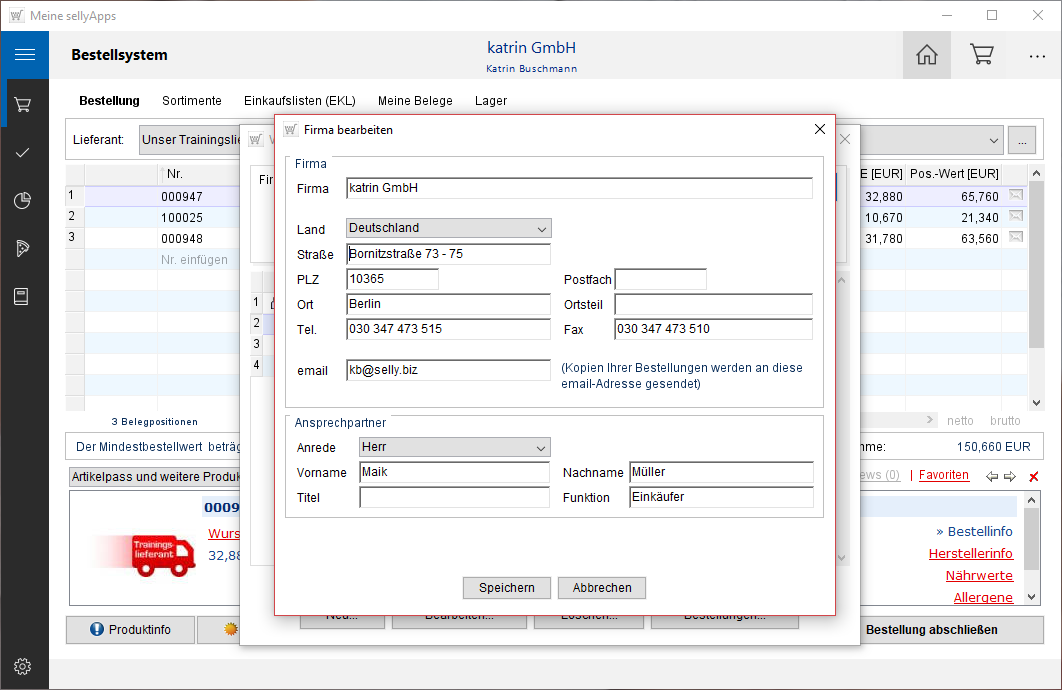The image size is (1062, 690).
Task: Open settings gear at sidebar bottom
Action: 24,666
